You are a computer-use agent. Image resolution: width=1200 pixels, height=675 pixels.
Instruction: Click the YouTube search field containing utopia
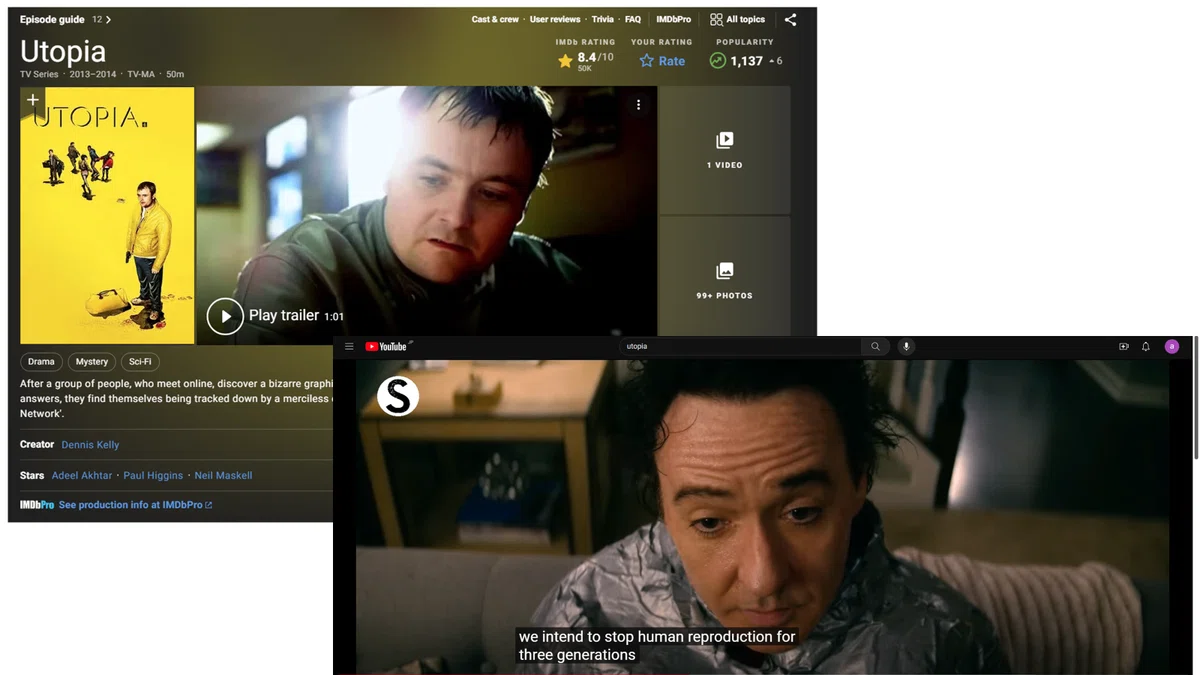click(740, 347)
